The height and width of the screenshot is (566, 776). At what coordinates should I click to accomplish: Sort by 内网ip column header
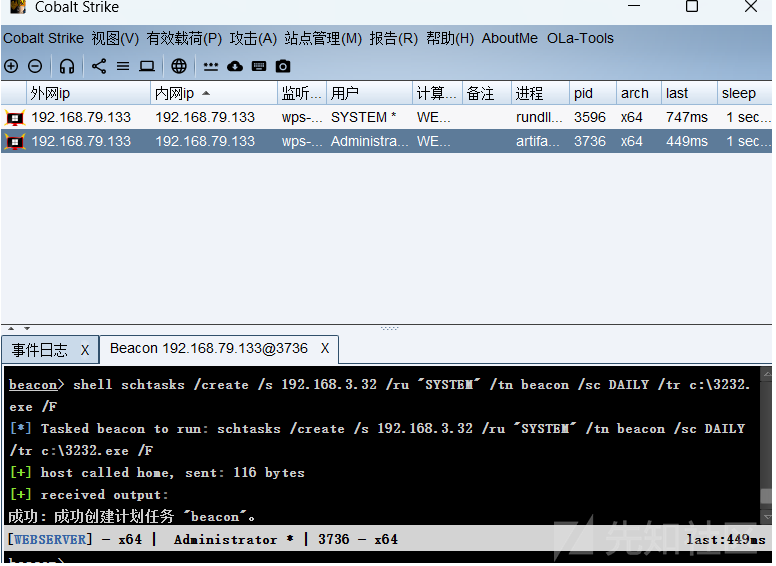pos(214,93)
